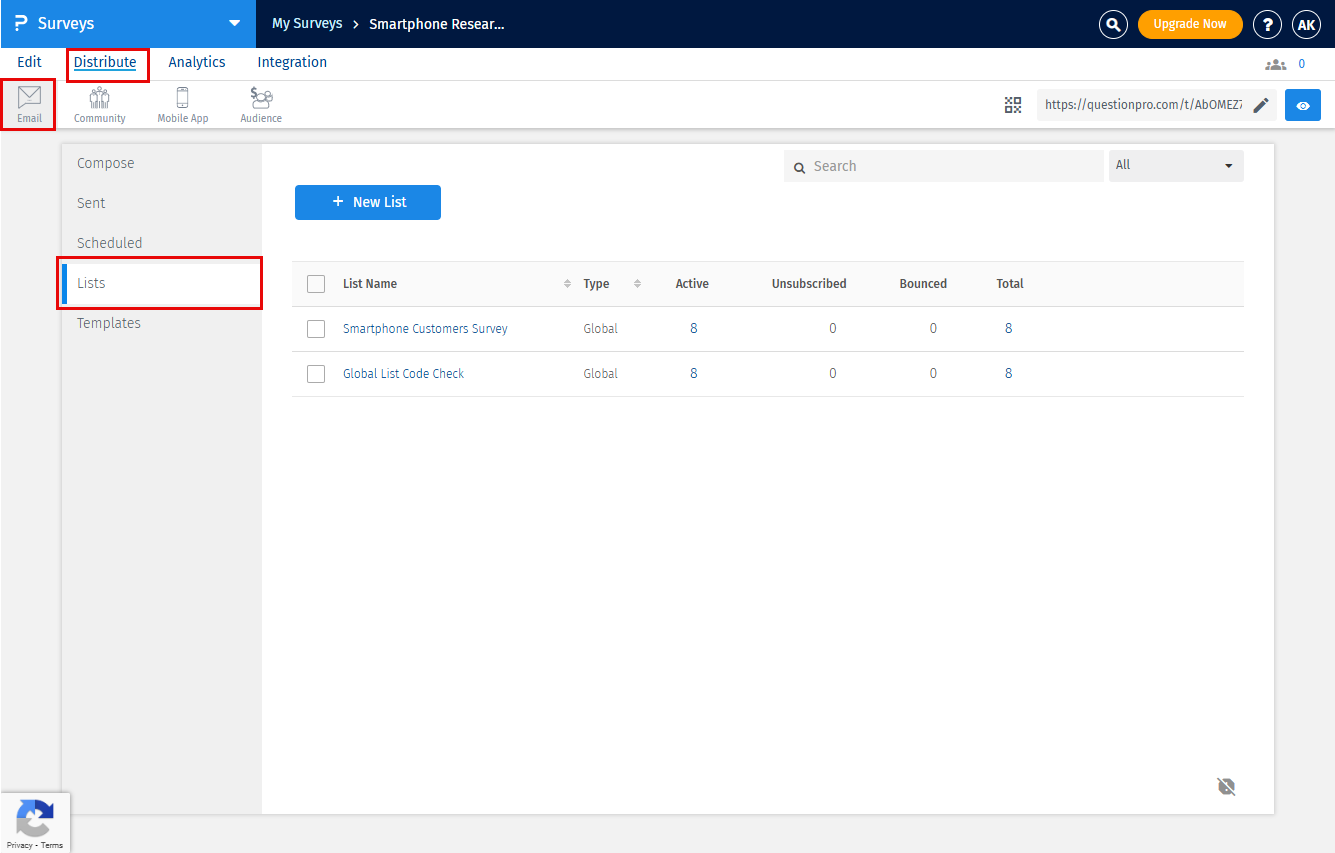This screenshot has width=1335, height=853.
Task: Open the help question mark icon
Action: coord(1267,24)
